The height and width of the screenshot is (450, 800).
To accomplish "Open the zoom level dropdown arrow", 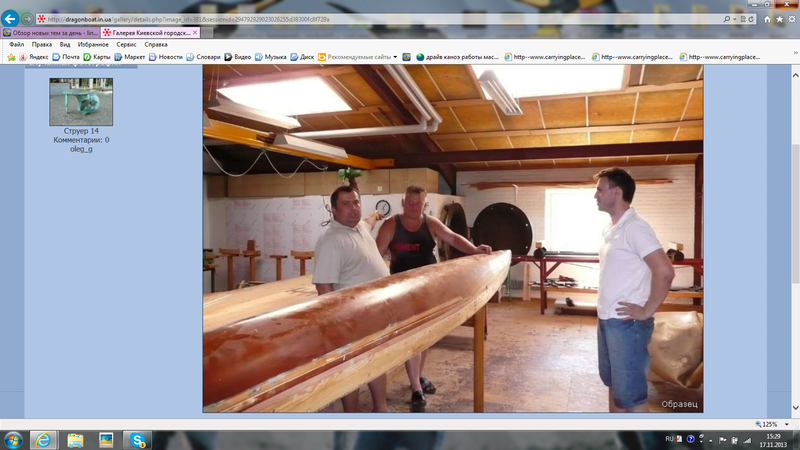I will coord(787,424).
